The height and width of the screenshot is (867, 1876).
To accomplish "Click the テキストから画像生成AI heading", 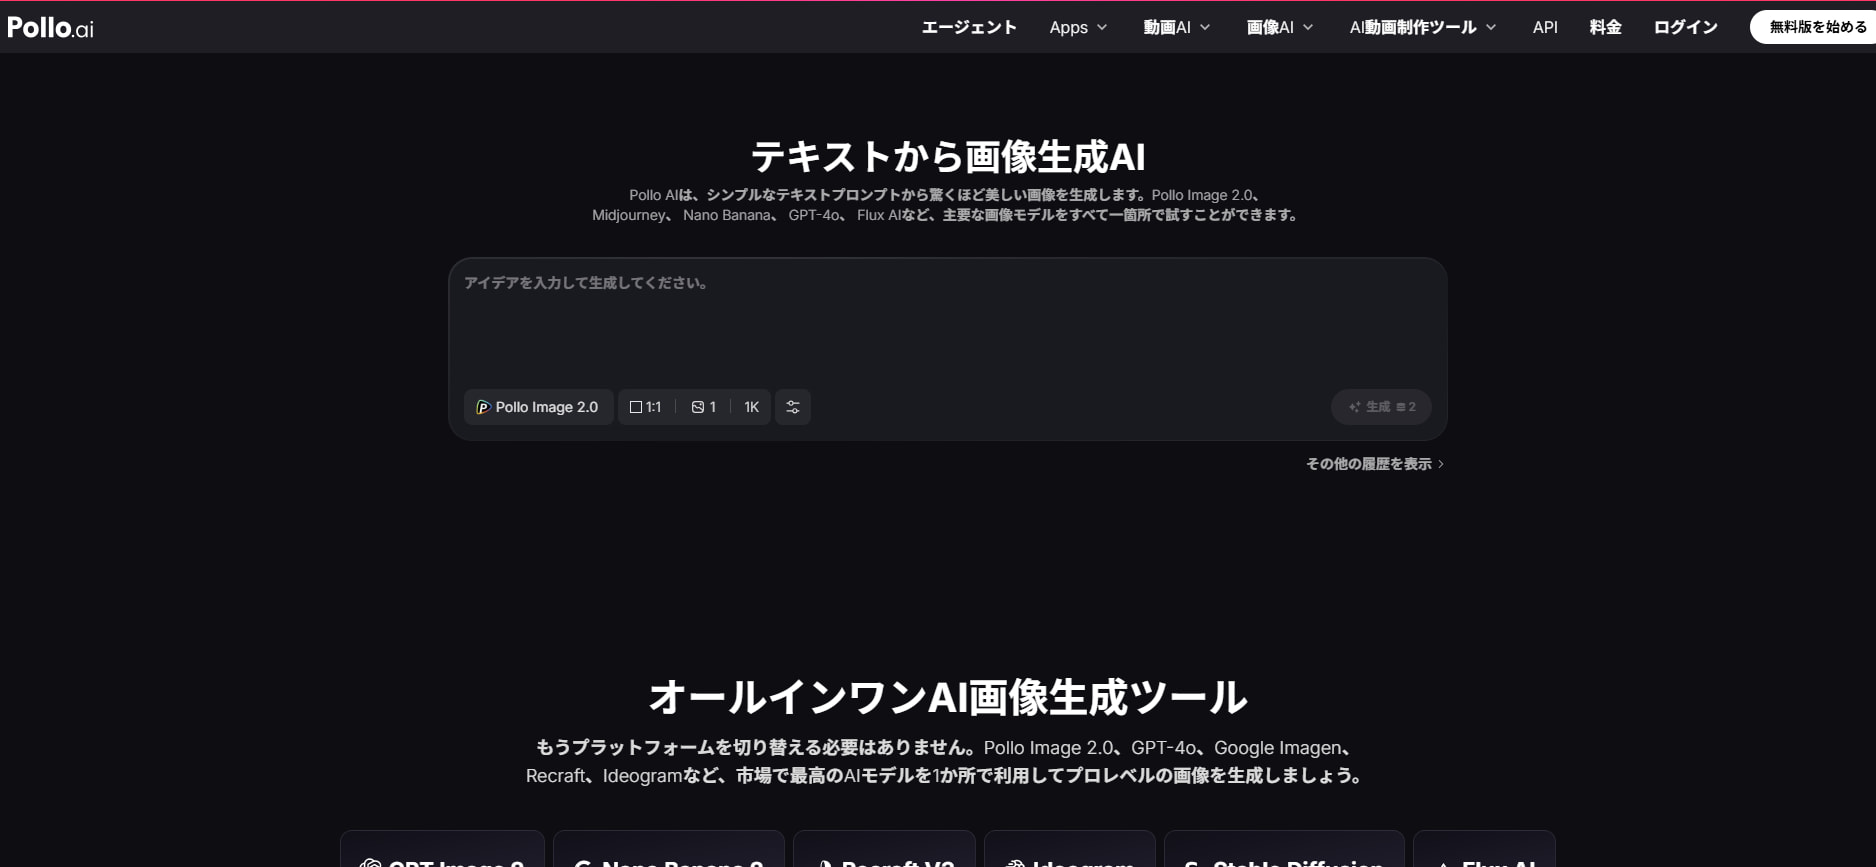I will coord(948,157).
